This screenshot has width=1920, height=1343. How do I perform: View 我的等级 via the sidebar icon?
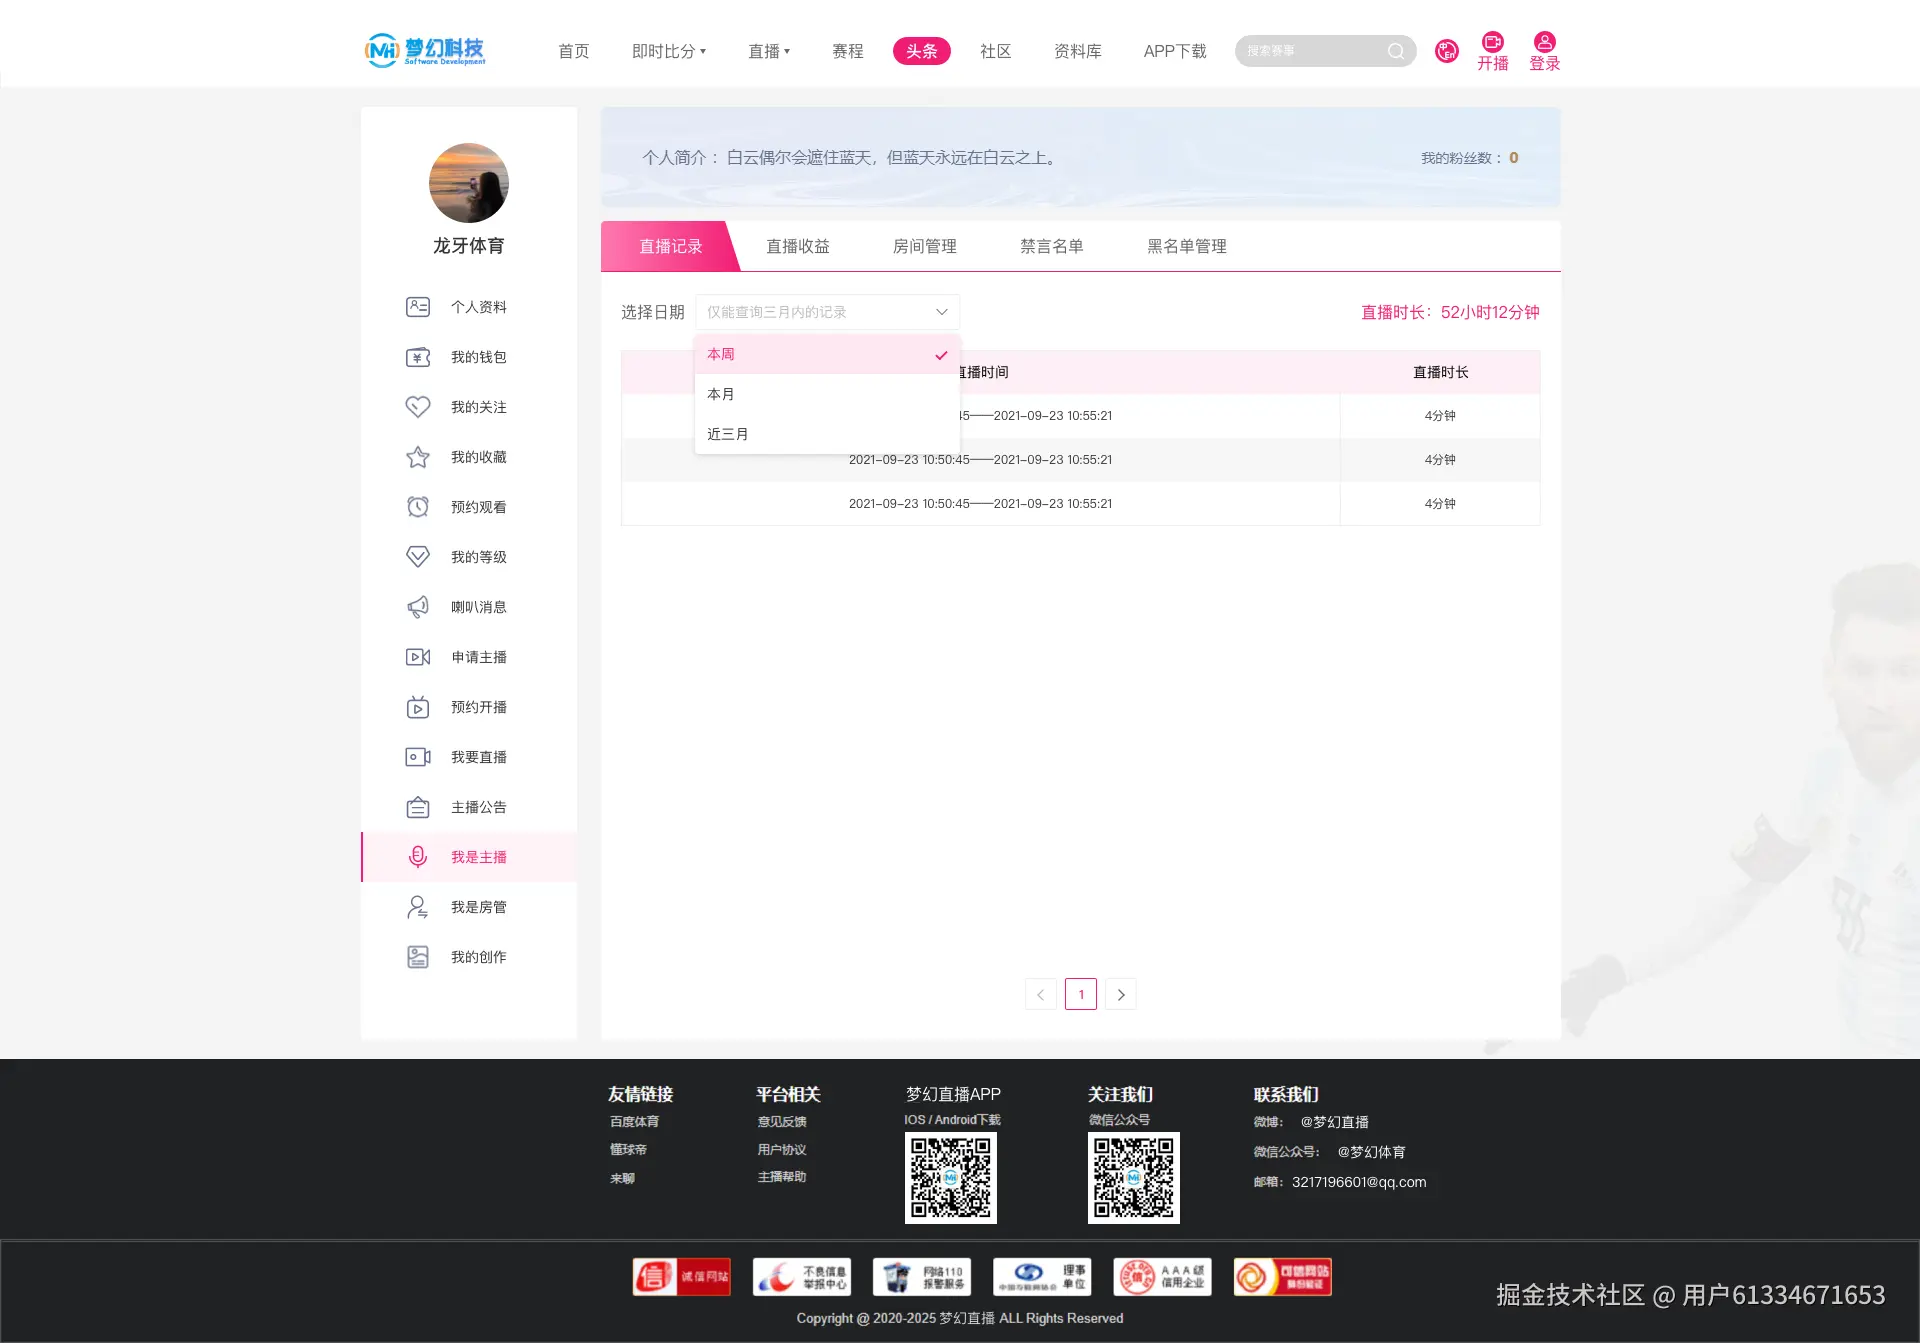pyautogui.click(x=418, y=557)
